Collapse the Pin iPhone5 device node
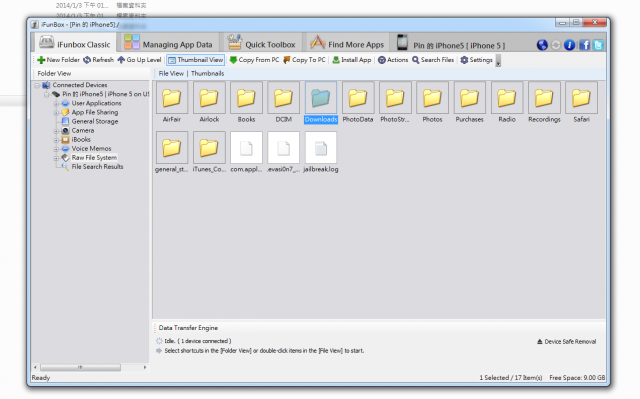 46,94
